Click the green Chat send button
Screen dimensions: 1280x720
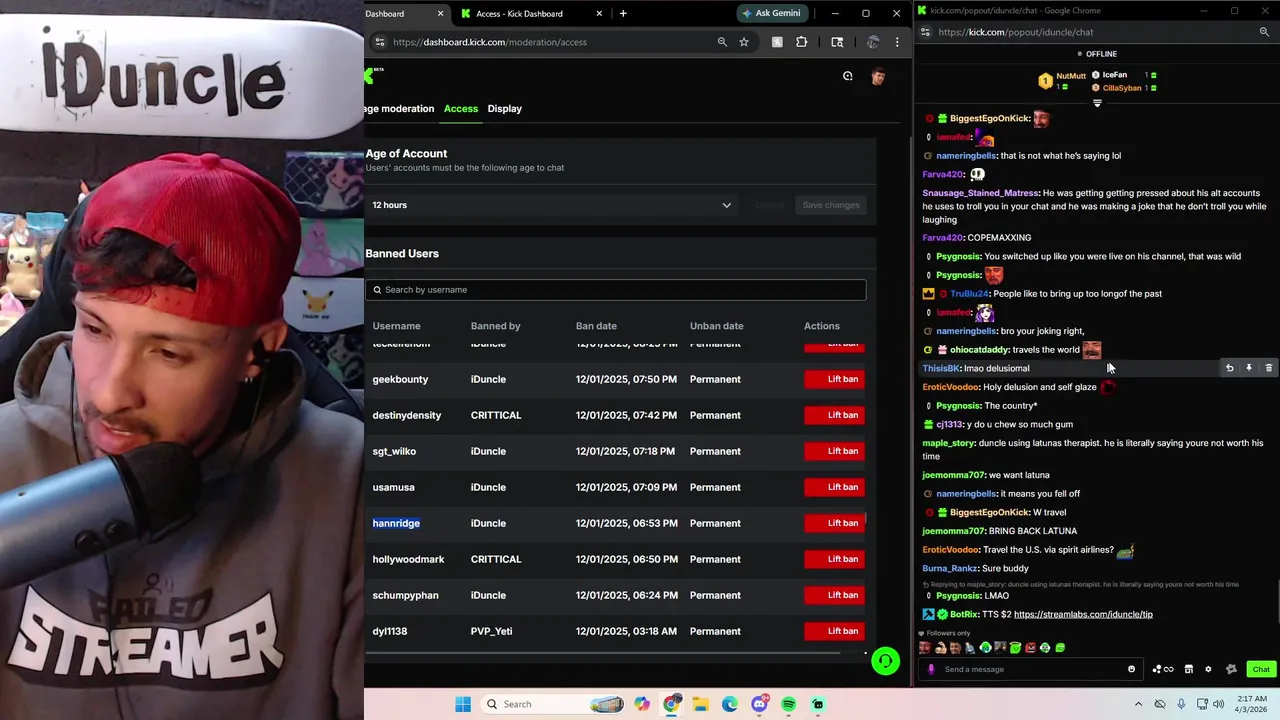coord(1260,669)
